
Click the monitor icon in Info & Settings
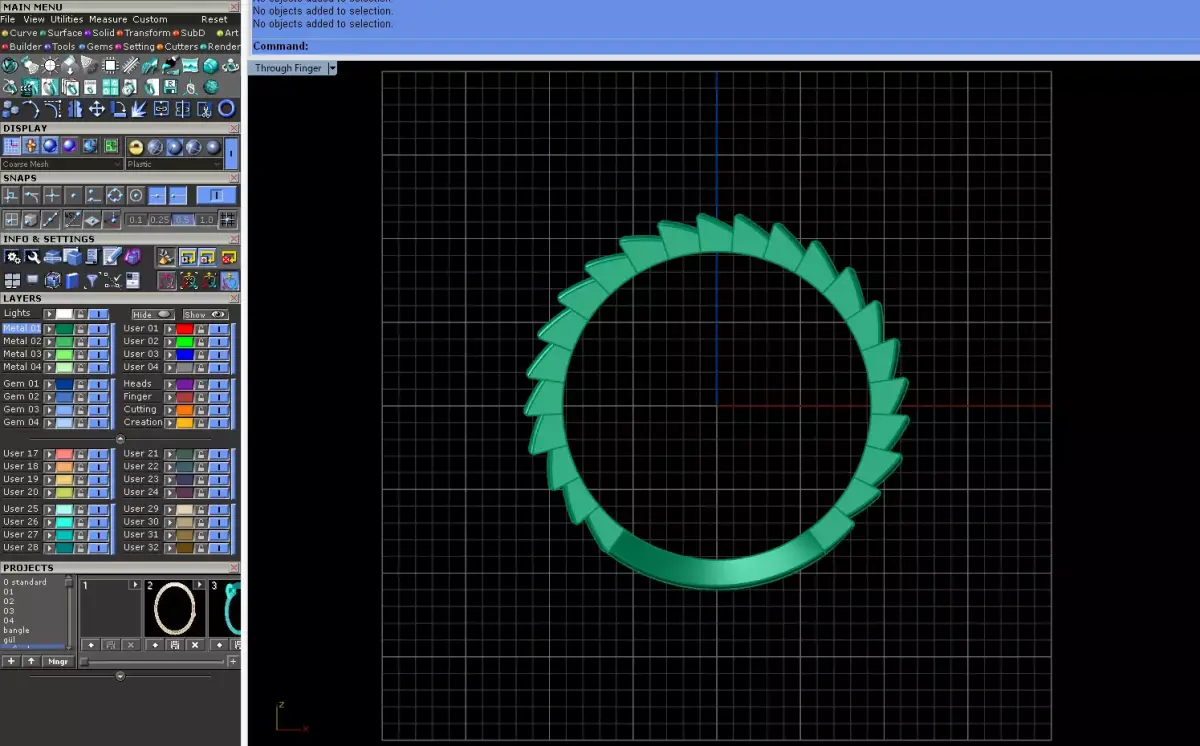pyautogui.click(x=32, y=280)
